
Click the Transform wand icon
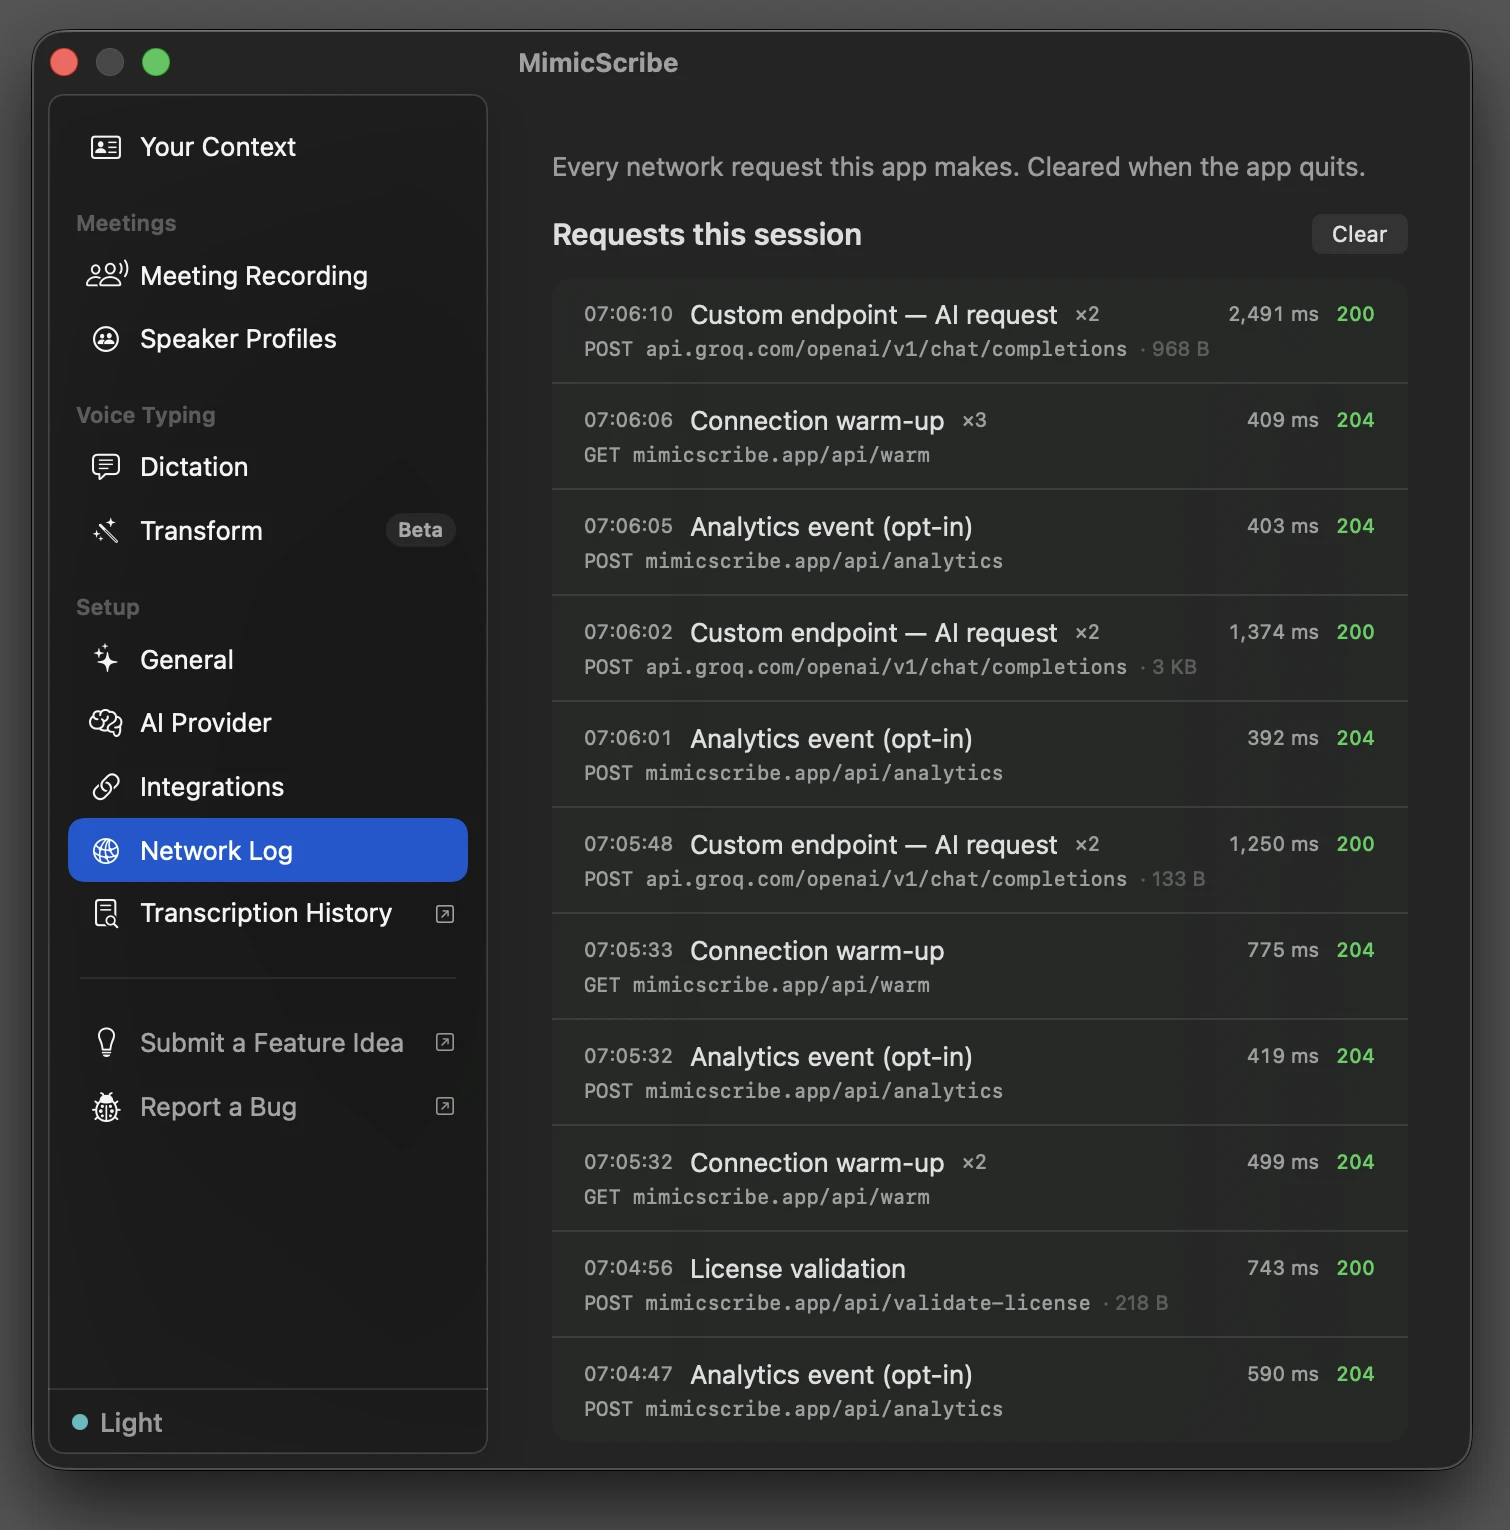(106, 531)
